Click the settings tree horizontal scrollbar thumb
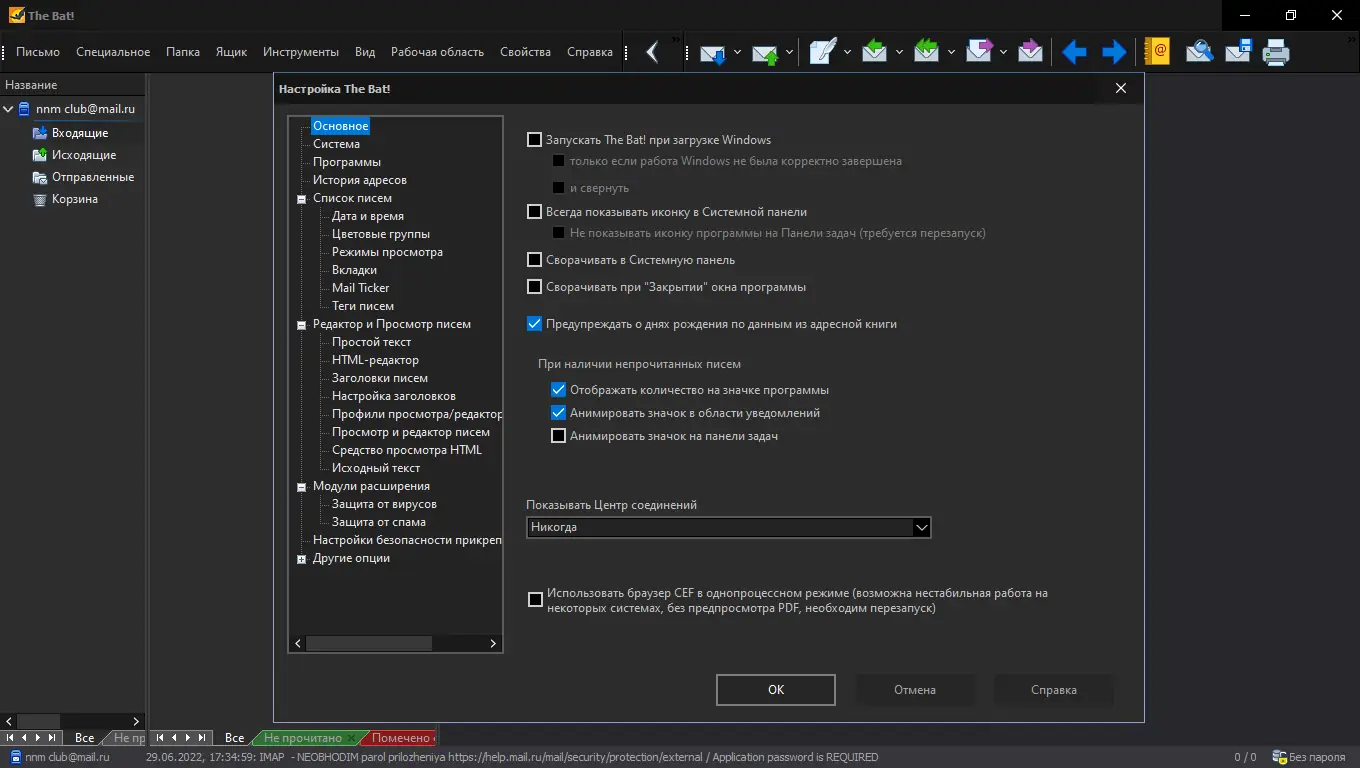Screen dimensions: 1360x768 coord(369,644)
